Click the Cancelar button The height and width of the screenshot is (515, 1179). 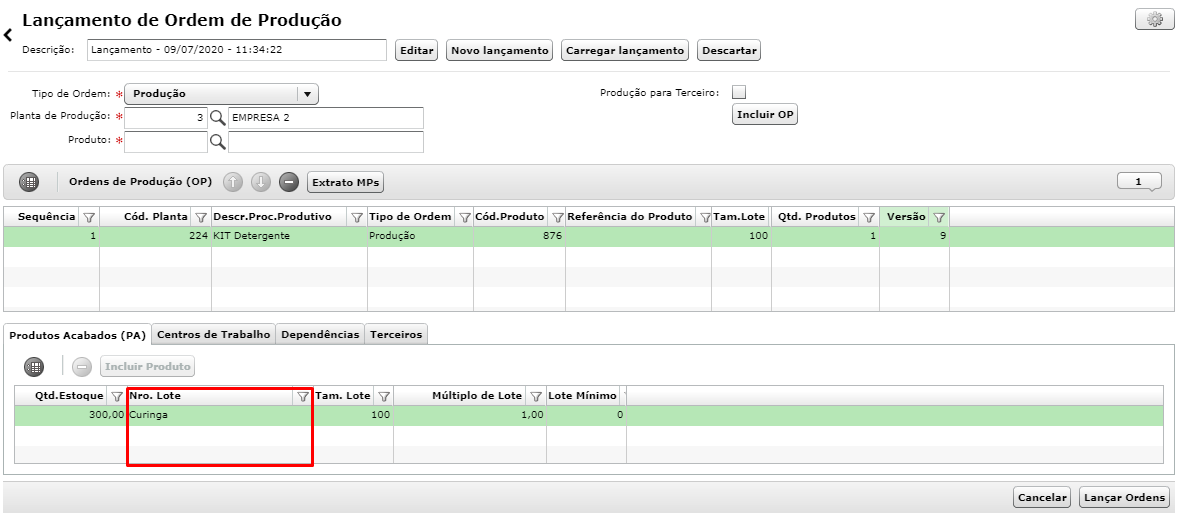(x=1042, y=497)
